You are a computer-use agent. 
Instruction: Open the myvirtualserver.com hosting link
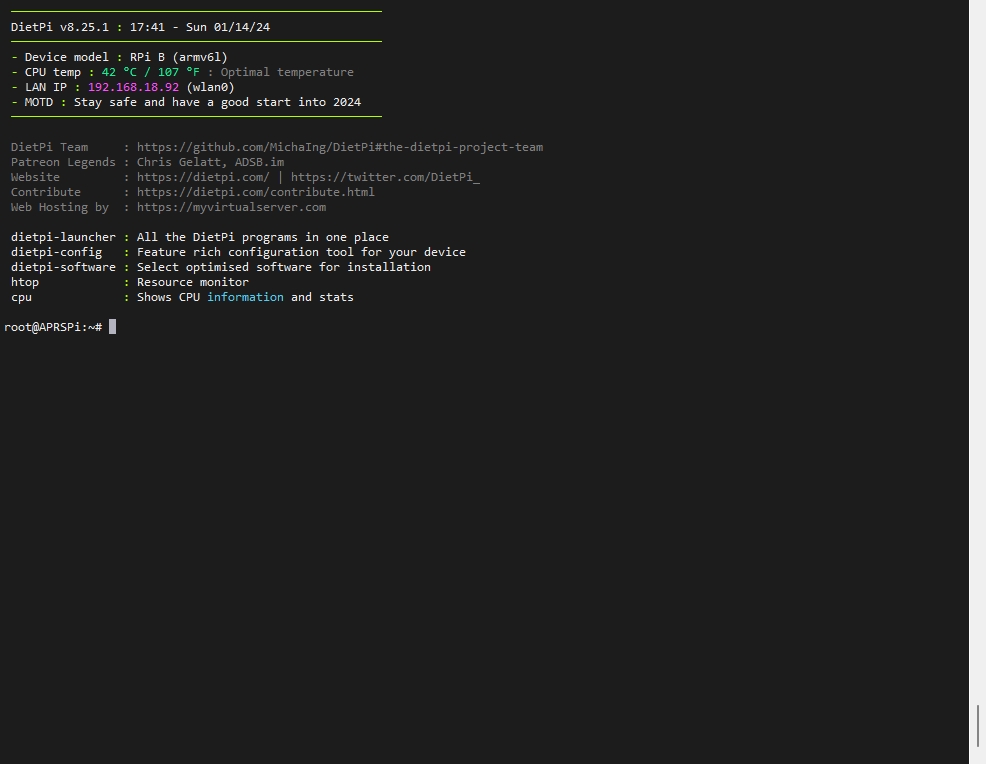(231, 208)
